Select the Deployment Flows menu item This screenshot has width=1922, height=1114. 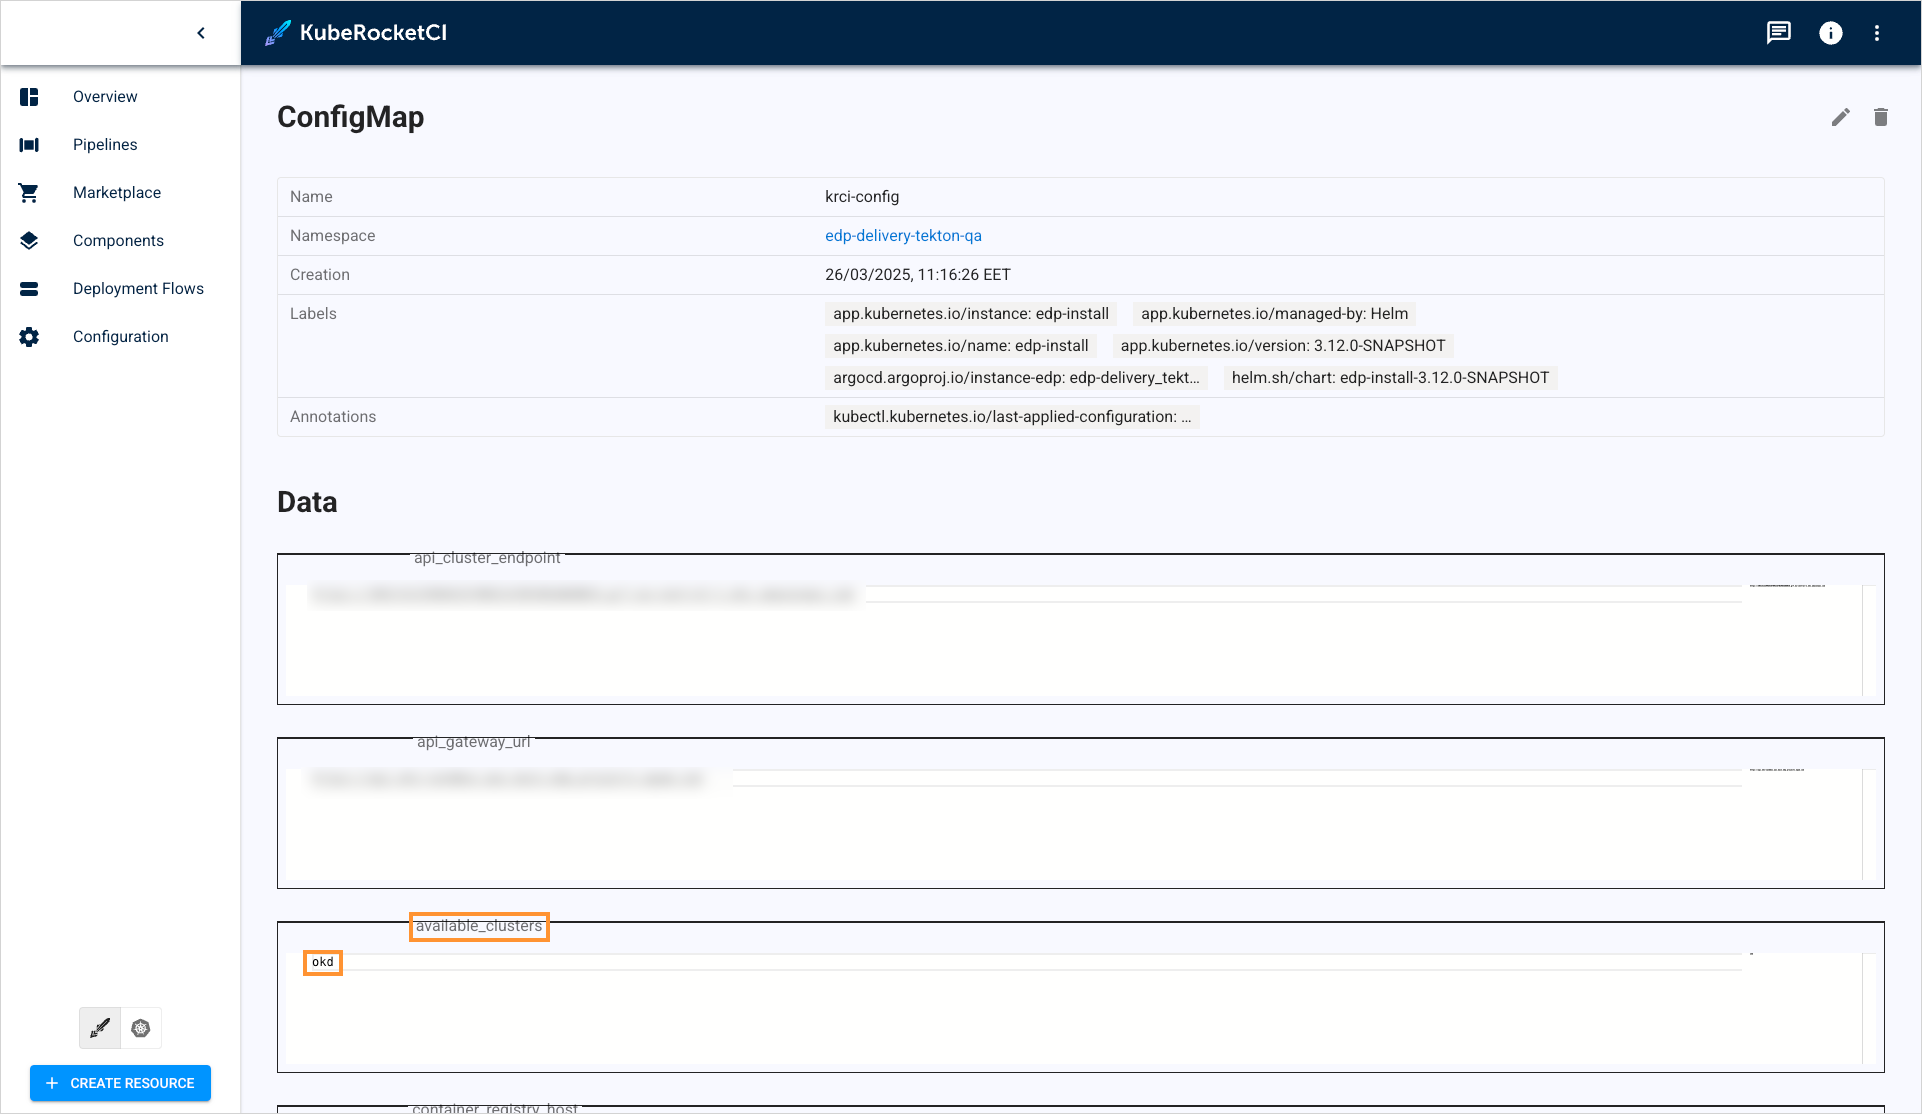tap(138, 288)
